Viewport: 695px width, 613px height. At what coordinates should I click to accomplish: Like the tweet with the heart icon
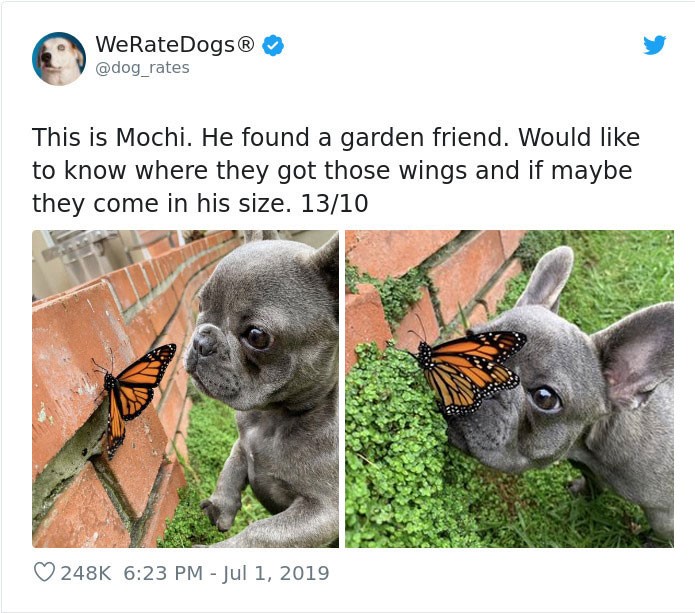[x=44, y=572]
